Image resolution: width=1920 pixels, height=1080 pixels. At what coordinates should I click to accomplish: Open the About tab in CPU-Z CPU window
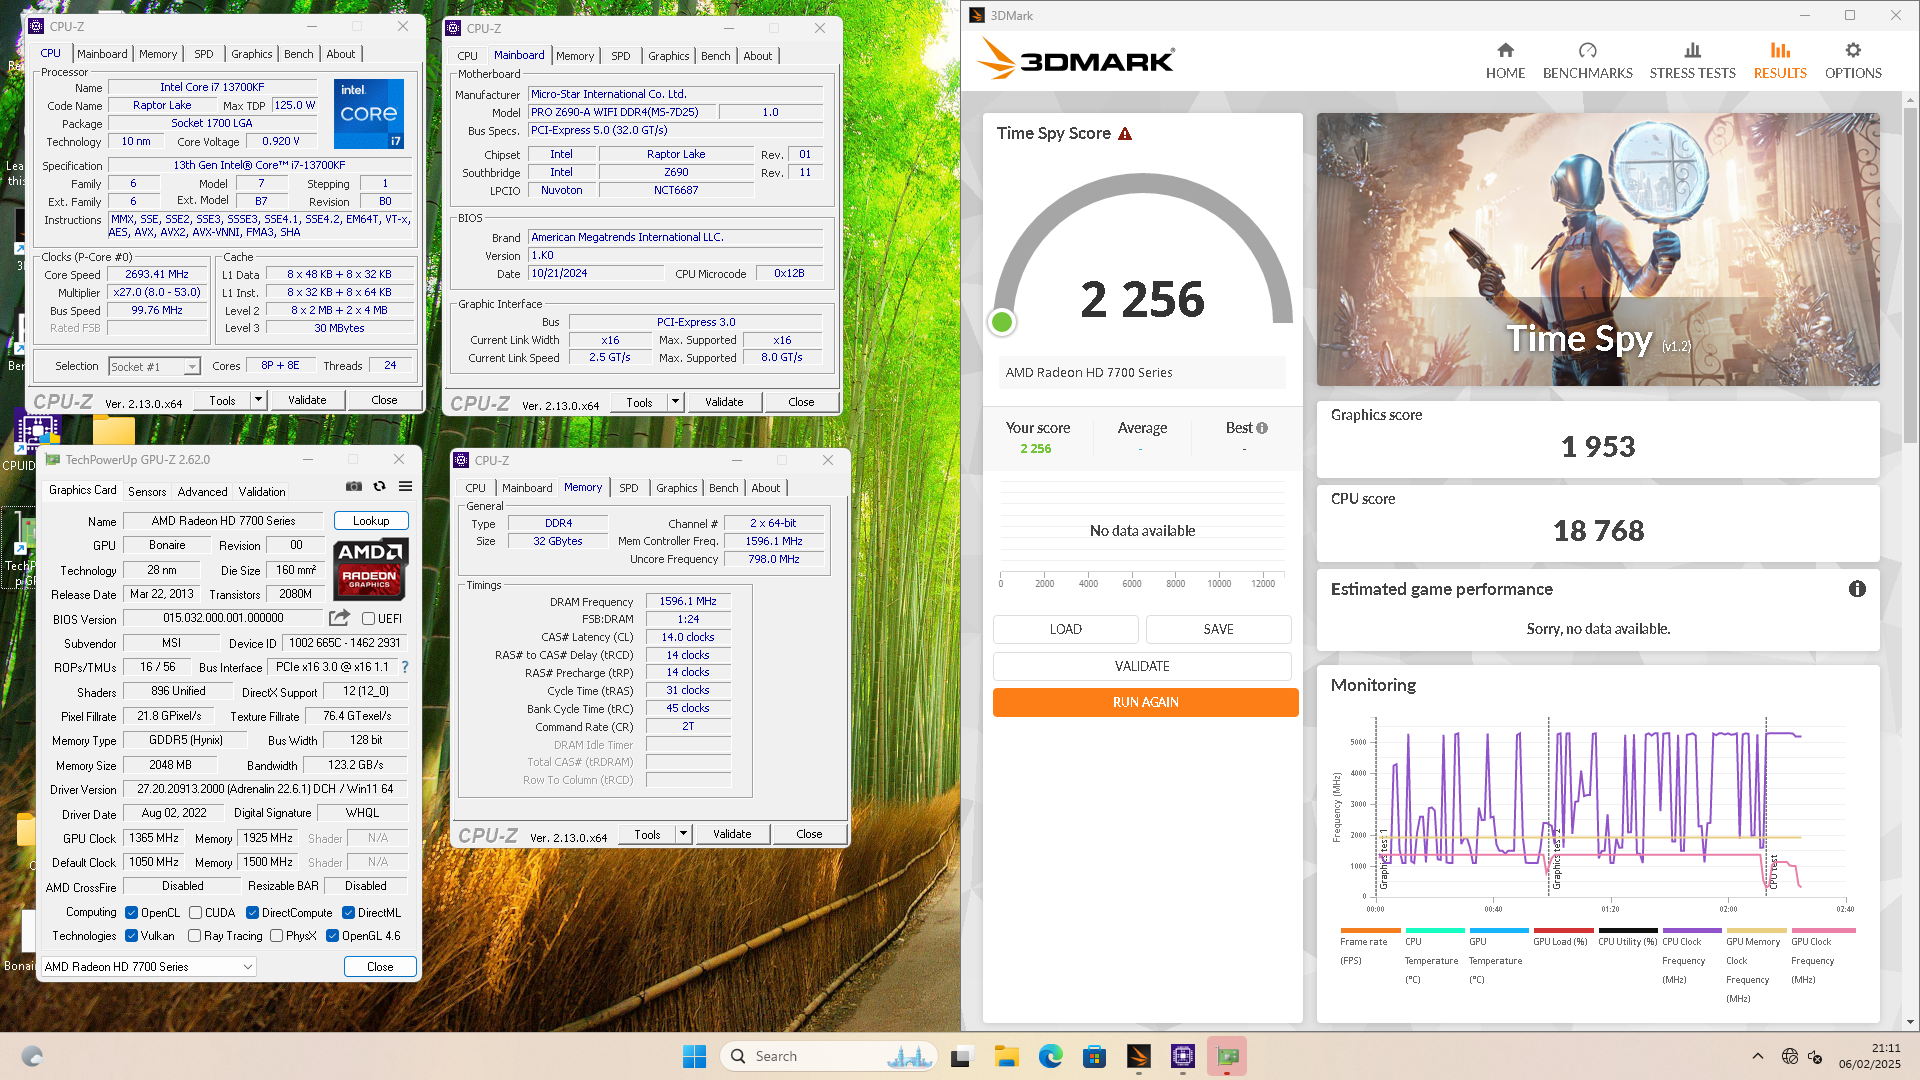pyautogui.click(x=340, y=54)
